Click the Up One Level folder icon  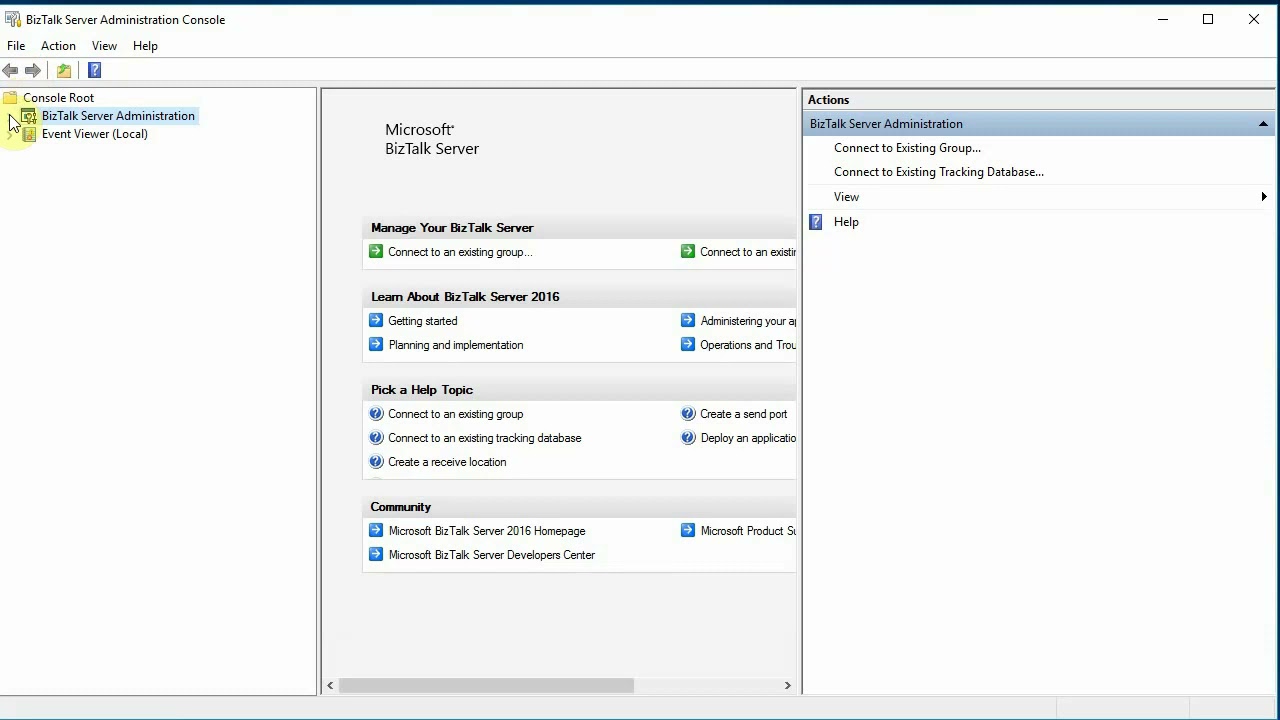point(64,70)
